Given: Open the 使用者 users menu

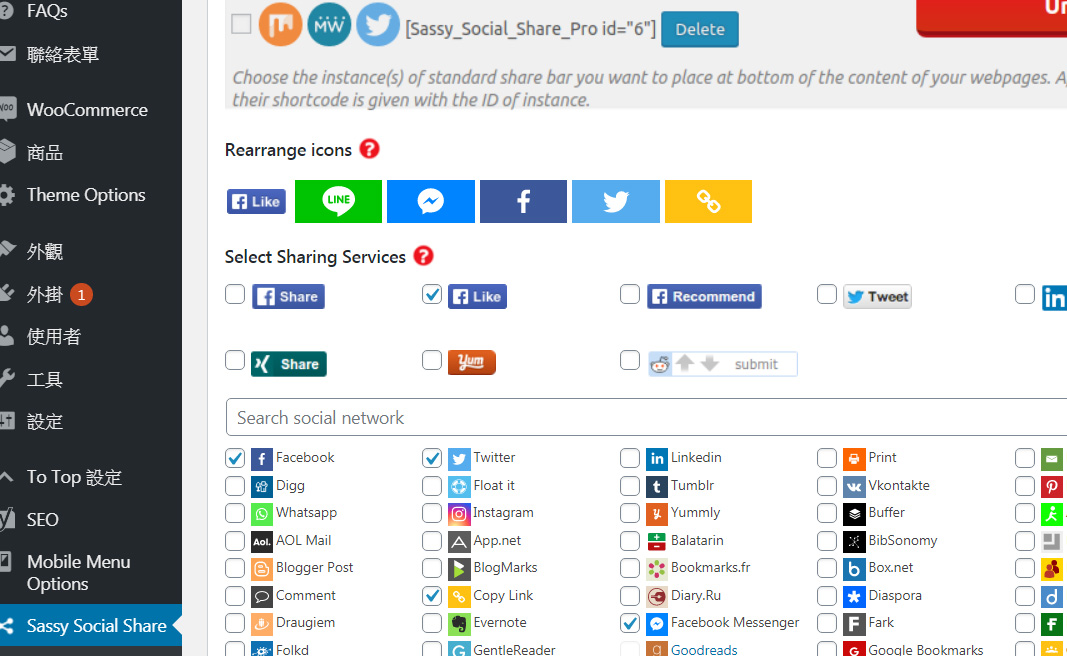Looking at the screenshot, I should coord(54,337).
